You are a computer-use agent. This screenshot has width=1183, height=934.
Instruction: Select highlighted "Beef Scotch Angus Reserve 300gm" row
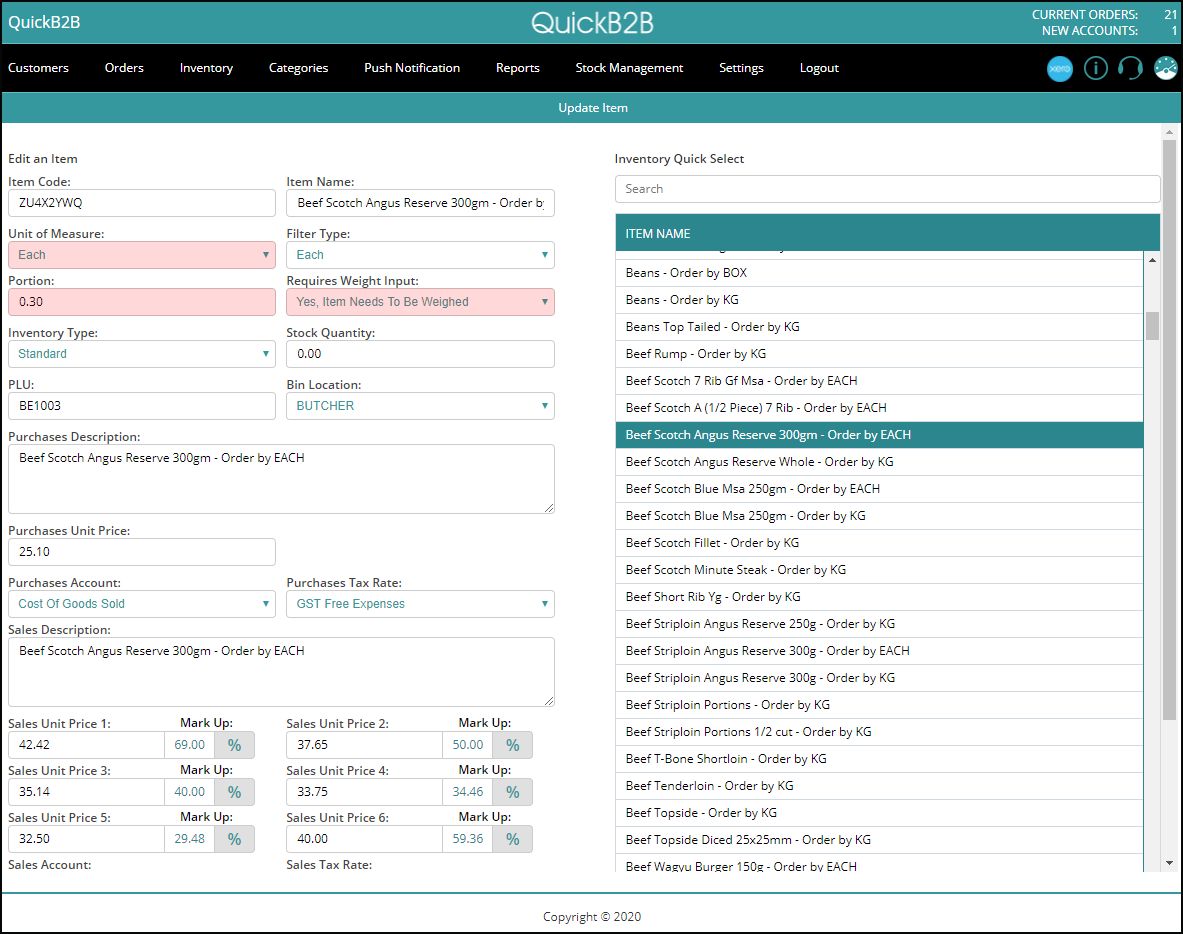(879, 435)
